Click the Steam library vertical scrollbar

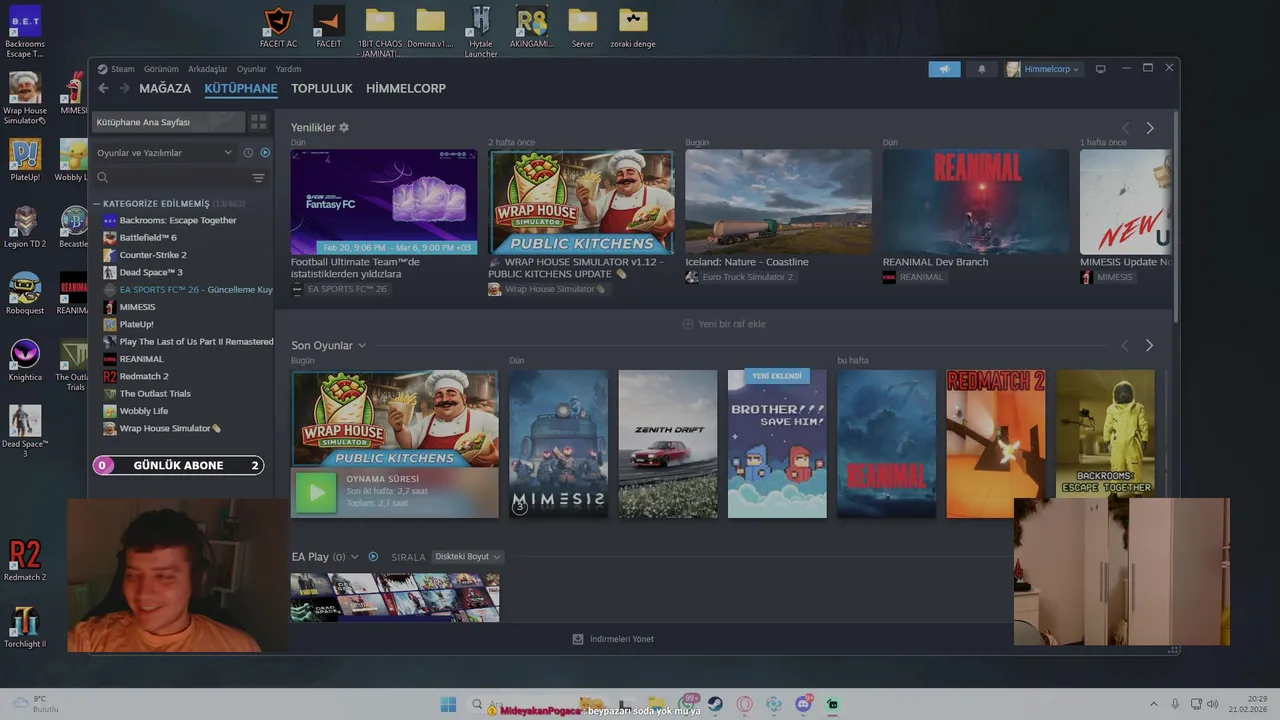(1175, 215)
